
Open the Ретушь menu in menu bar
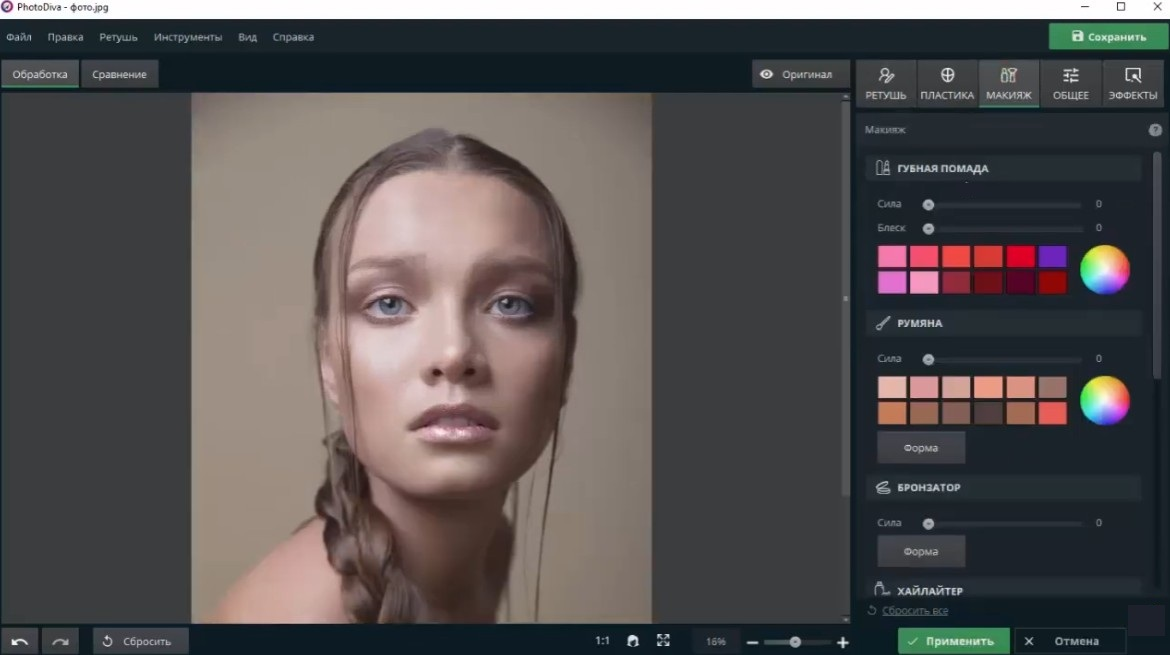119,37
